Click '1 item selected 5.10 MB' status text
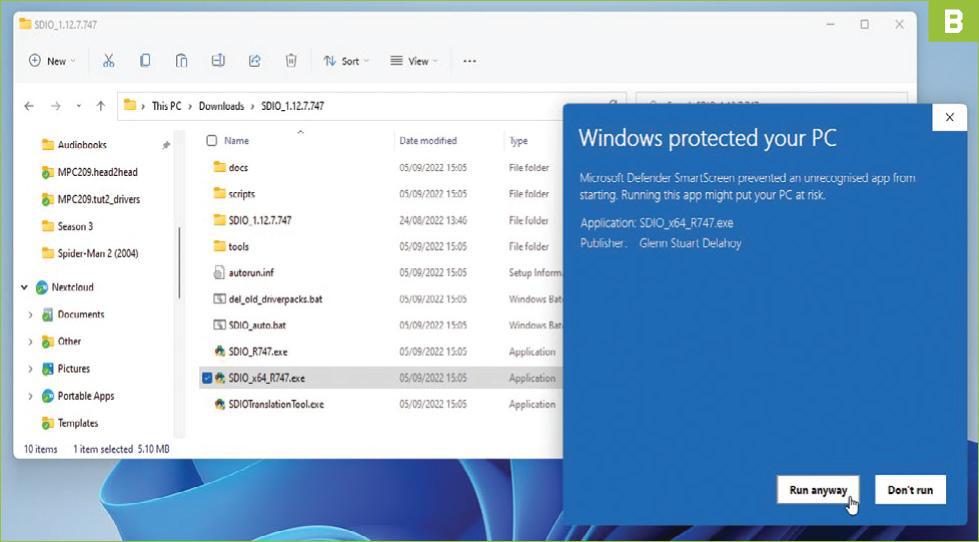 [x=121, y=449]
